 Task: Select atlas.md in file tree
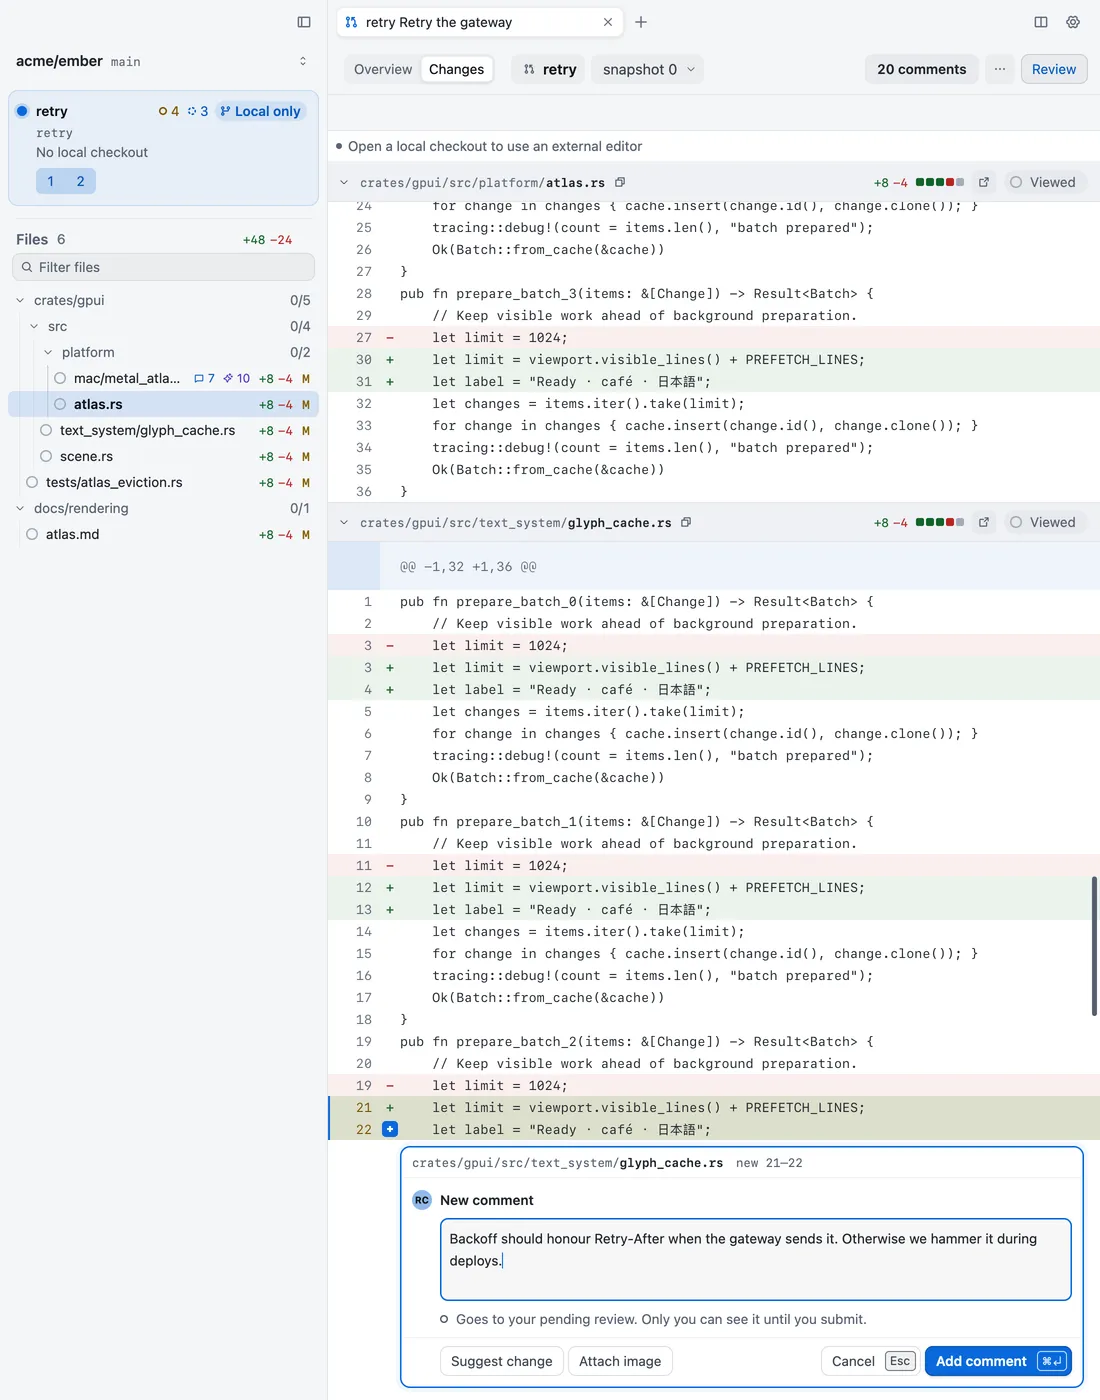(x=163, y=534)
